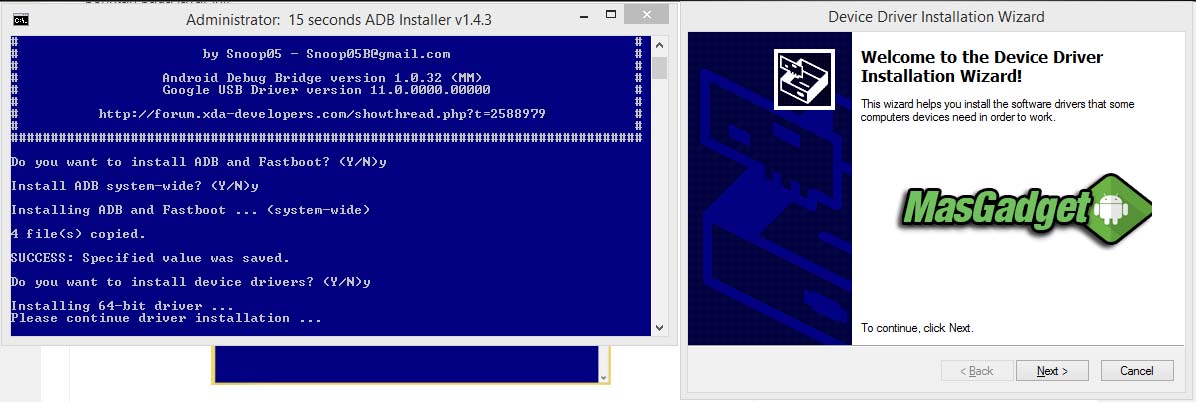Viewport: 1196px width, 402px height.
Task: Click 'Android Debug Bridge version 1.0.32' line
Action: tap(322, 78)
